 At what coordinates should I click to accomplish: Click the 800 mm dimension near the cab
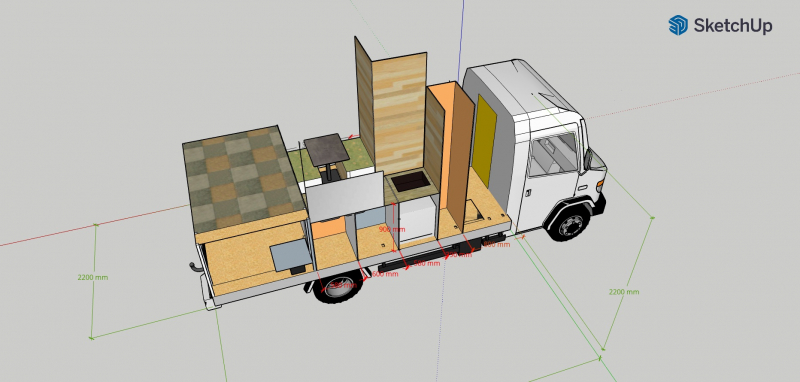[496, 244]
